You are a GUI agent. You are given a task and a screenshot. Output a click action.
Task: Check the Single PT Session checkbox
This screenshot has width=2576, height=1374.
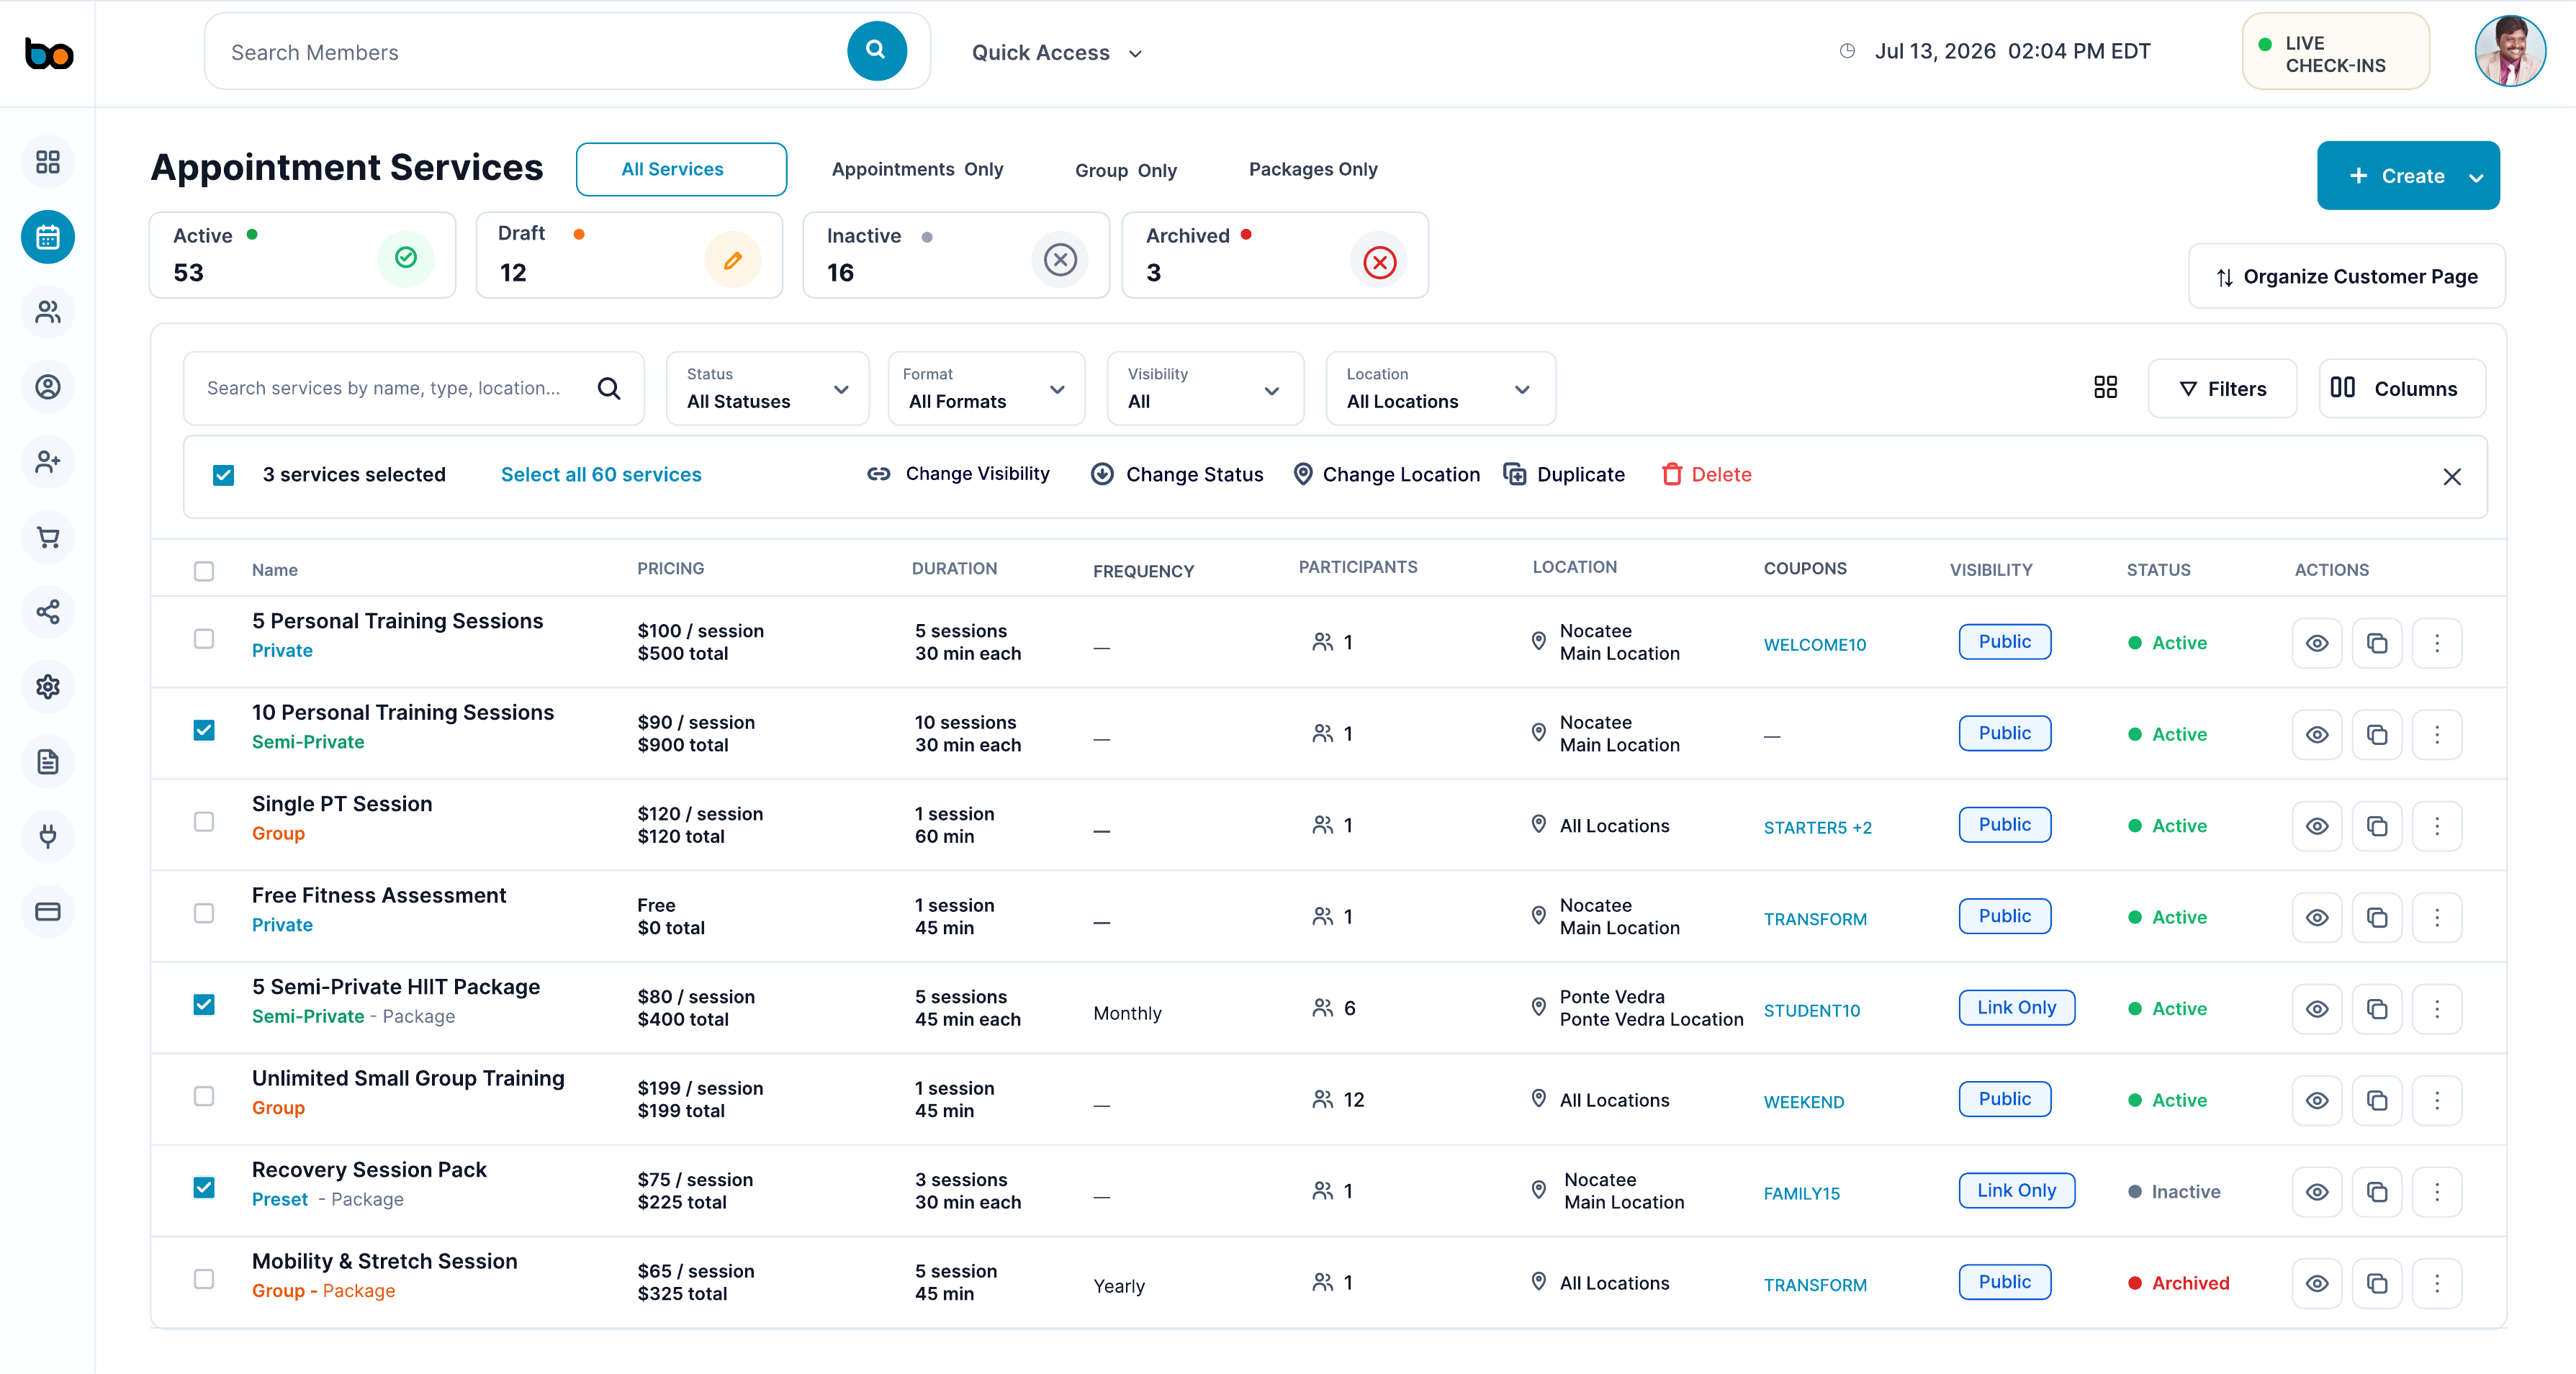coord(204,822)
